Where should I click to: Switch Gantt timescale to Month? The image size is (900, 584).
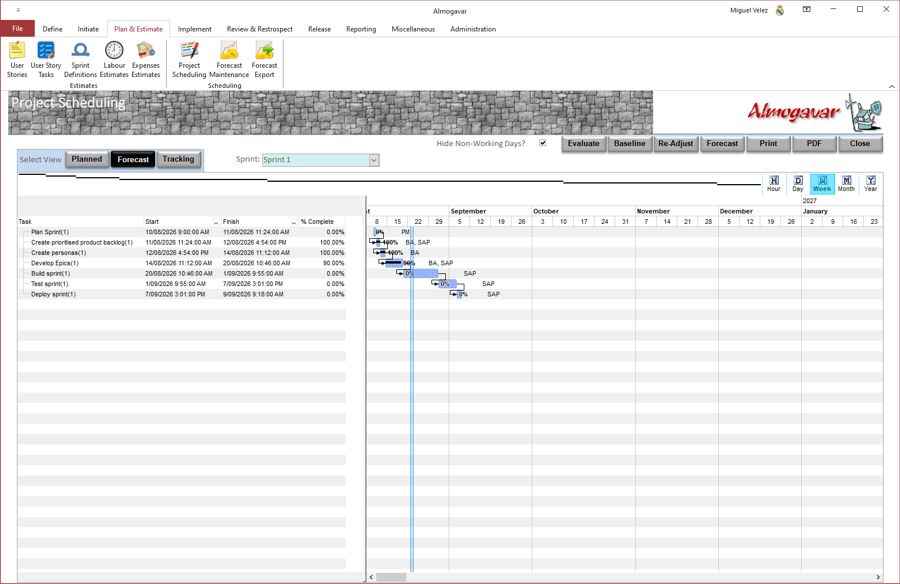pyautogui.click(x=846, y=184)
